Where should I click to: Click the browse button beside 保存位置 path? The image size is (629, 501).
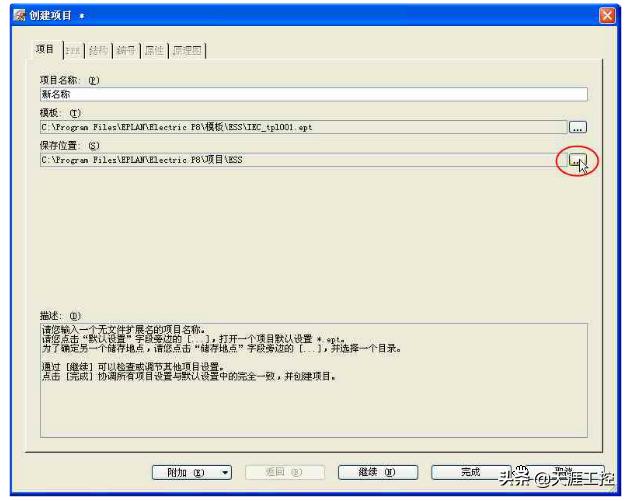point(577,160)
